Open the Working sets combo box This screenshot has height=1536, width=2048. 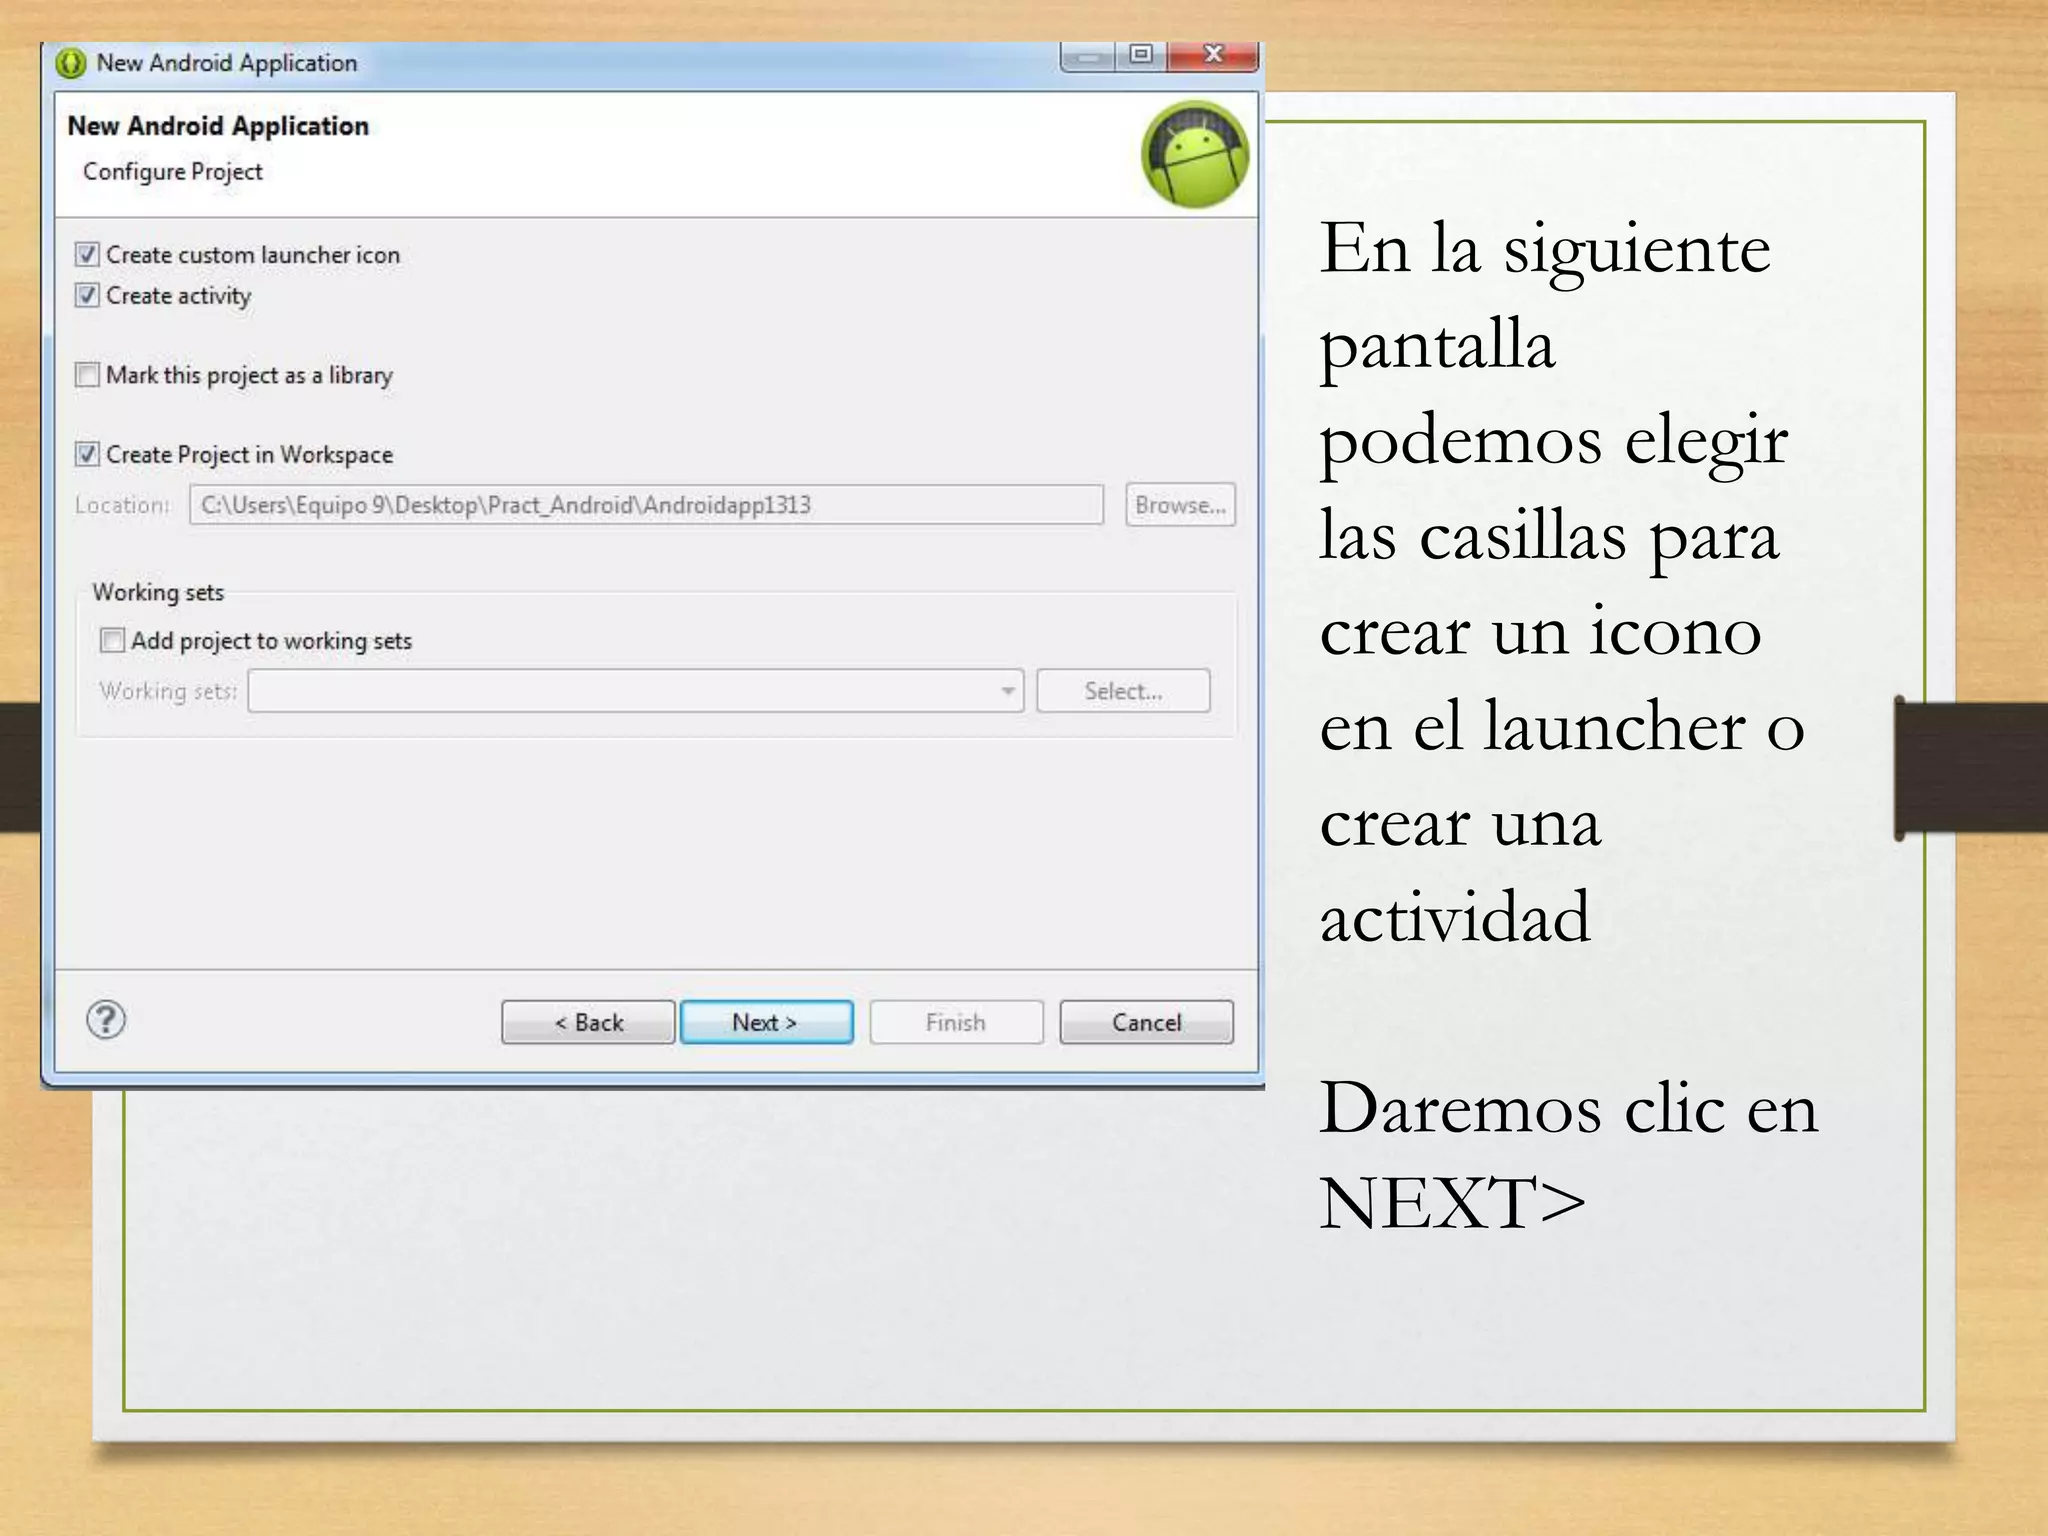point(636,691)
